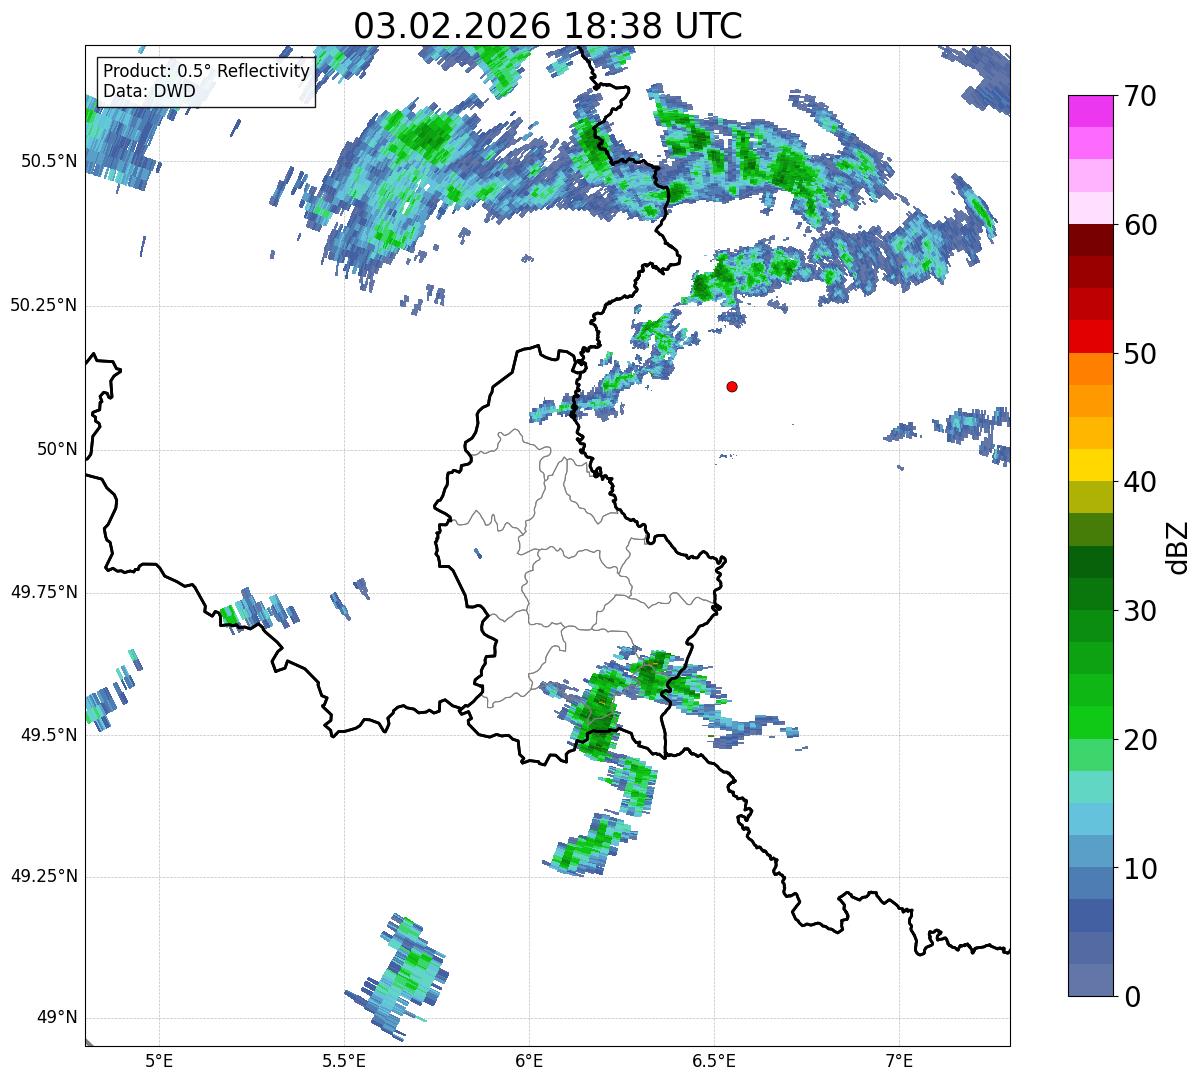The image size is (1202, 1081).
Task: Pick the gray-blue bottom colorbar swatch at 0
Action: 1091,980
